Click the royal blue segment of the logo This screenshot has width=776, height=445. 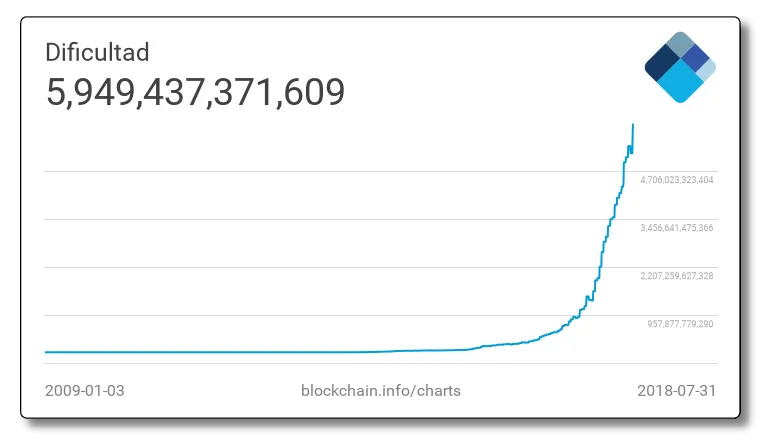(x=694, y=57)
